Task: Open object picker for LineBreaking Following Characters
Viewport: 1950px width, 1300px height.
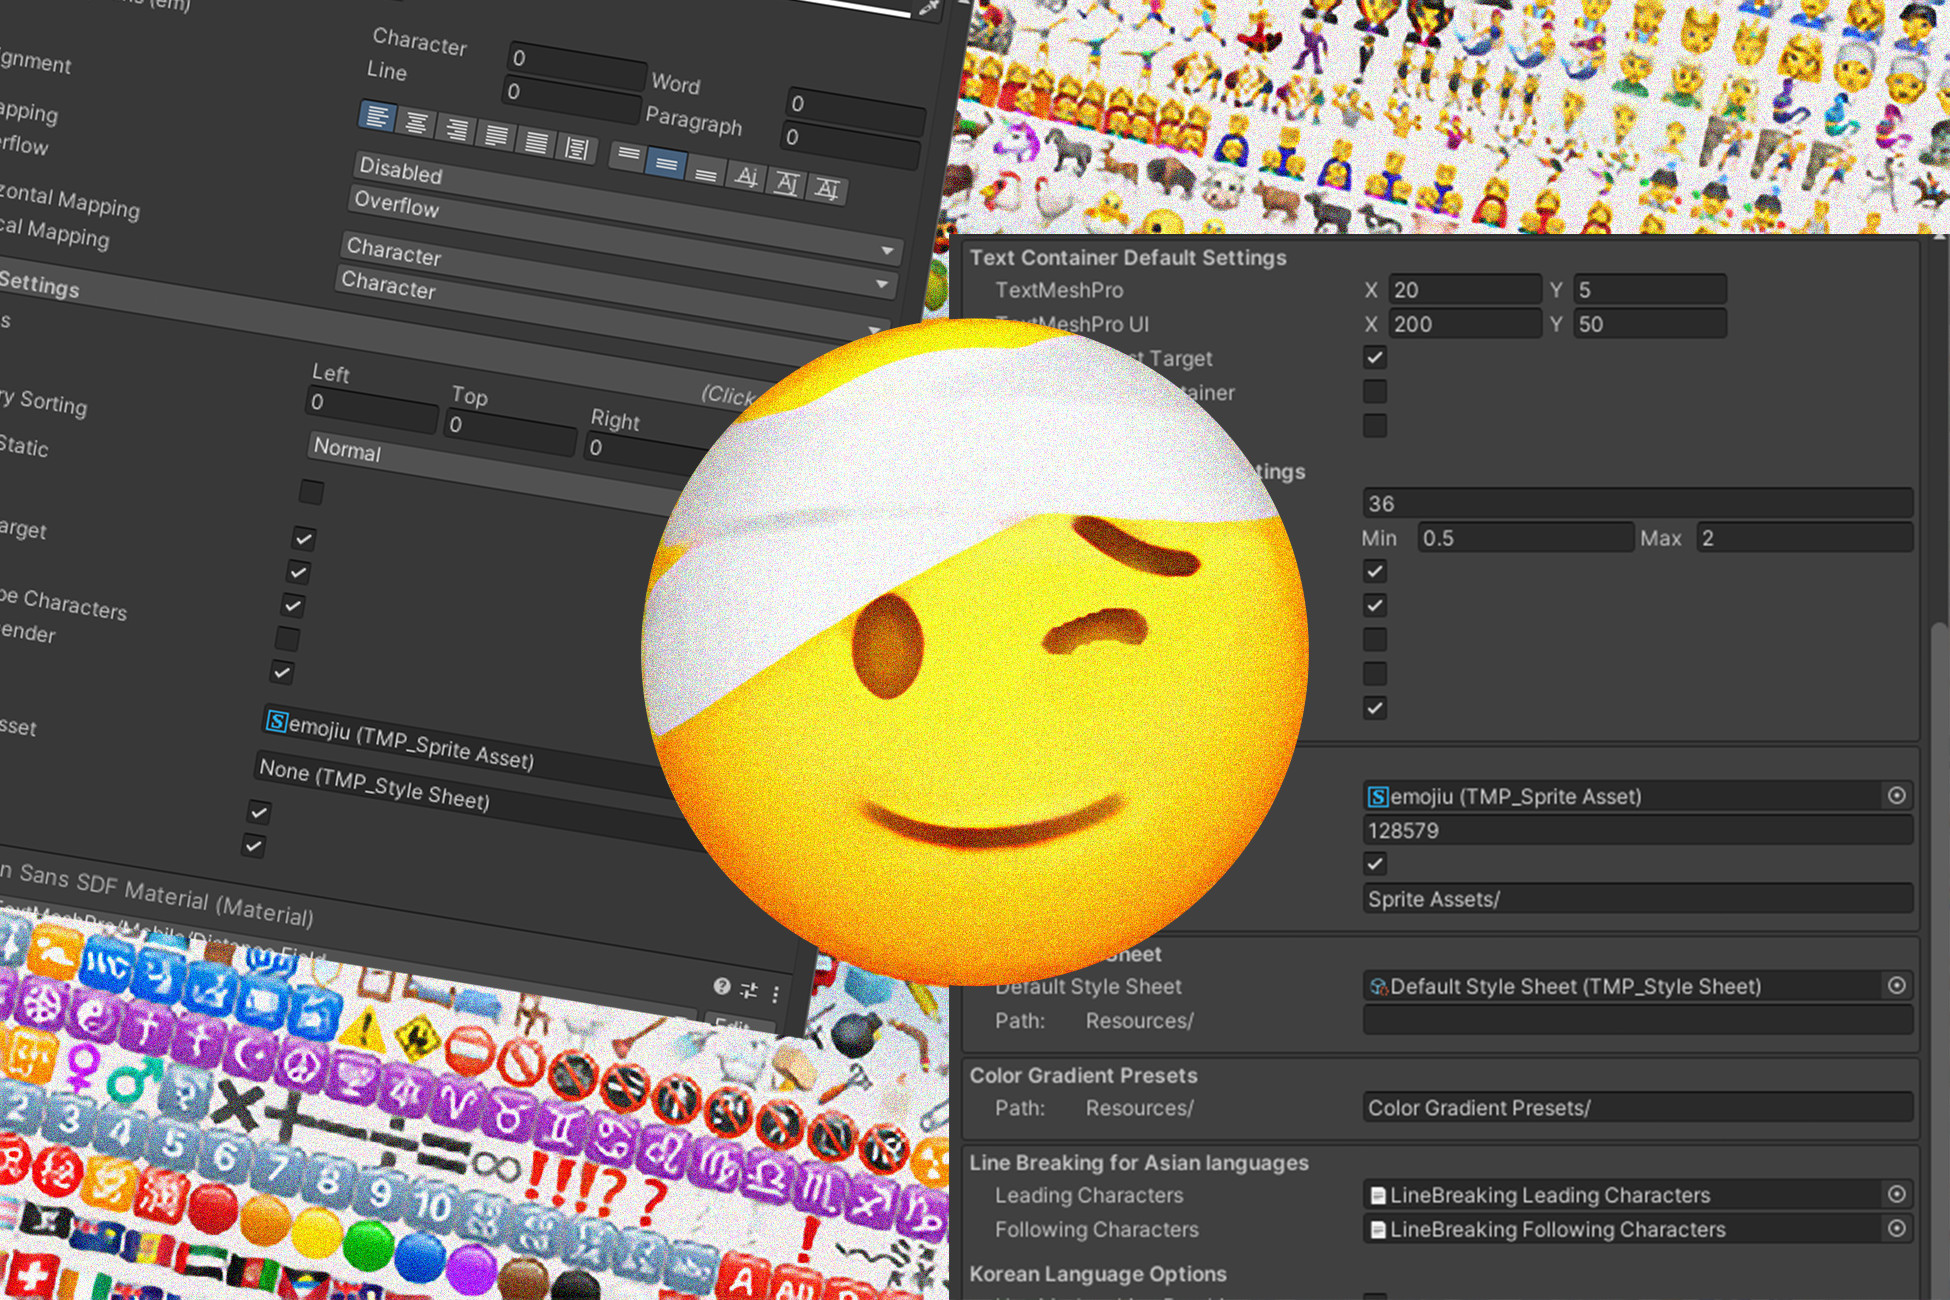Action: click(1896, 1229)
